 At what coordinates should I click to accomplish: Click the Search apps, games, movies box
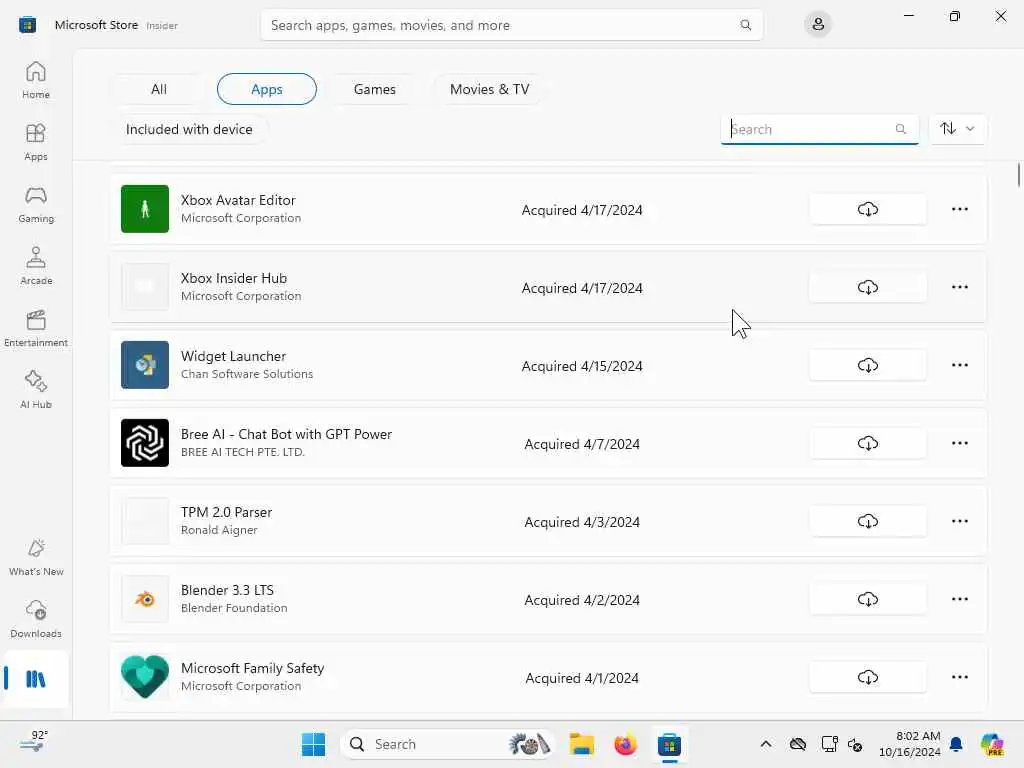click(511, 25)
